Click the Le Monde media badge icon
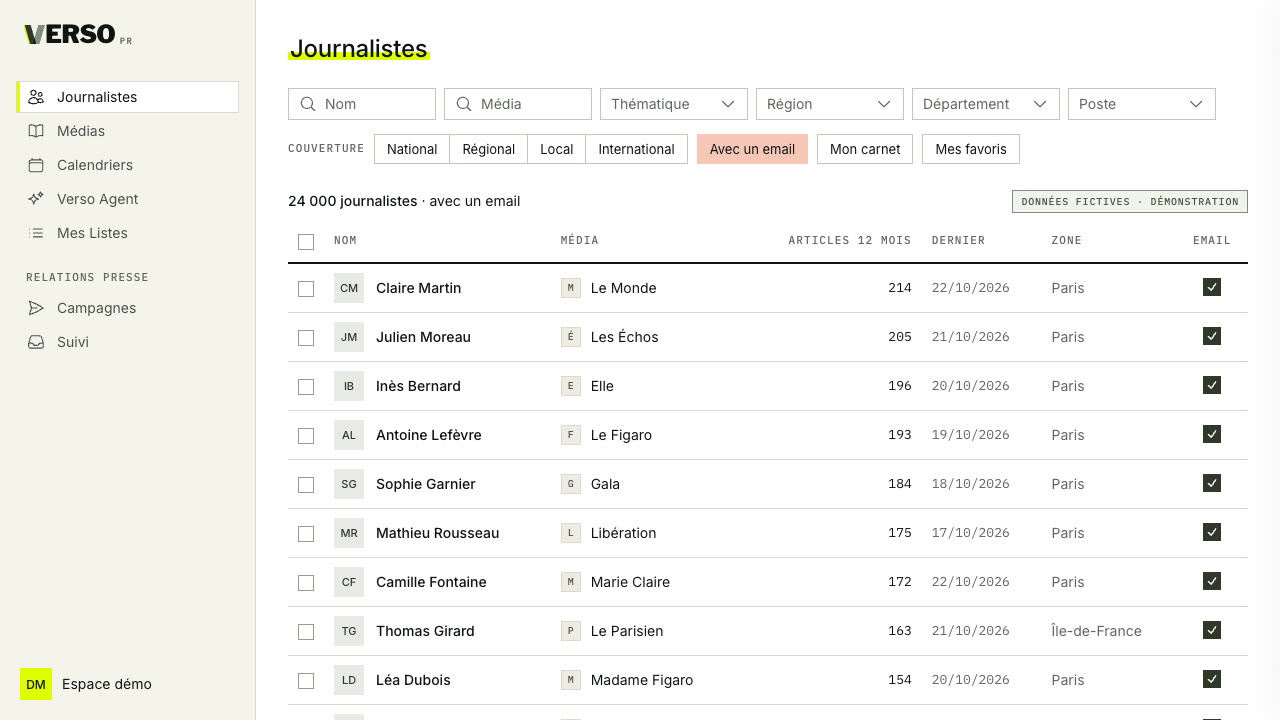 tap(571, 288)
